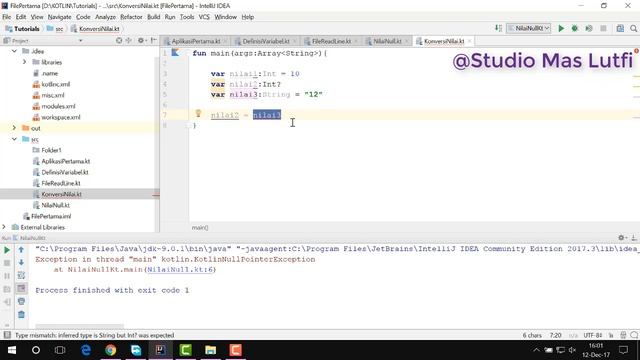Click Stop icon in Run panel sidebar
Image resolution: width=640 pixels, height=360 pixels.
(x=7, y=263)
